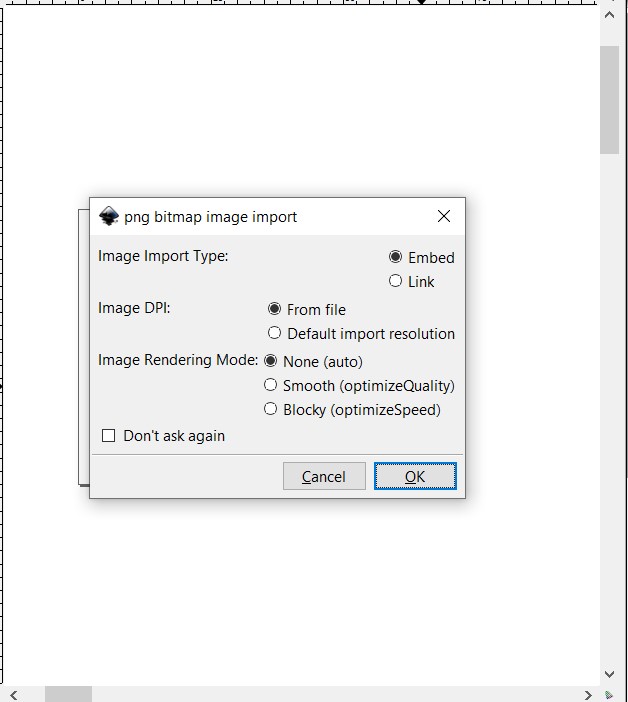Click the vertical scrollbar down arrow
Viewport: 628px width, 702px height.
pos(609,674)
